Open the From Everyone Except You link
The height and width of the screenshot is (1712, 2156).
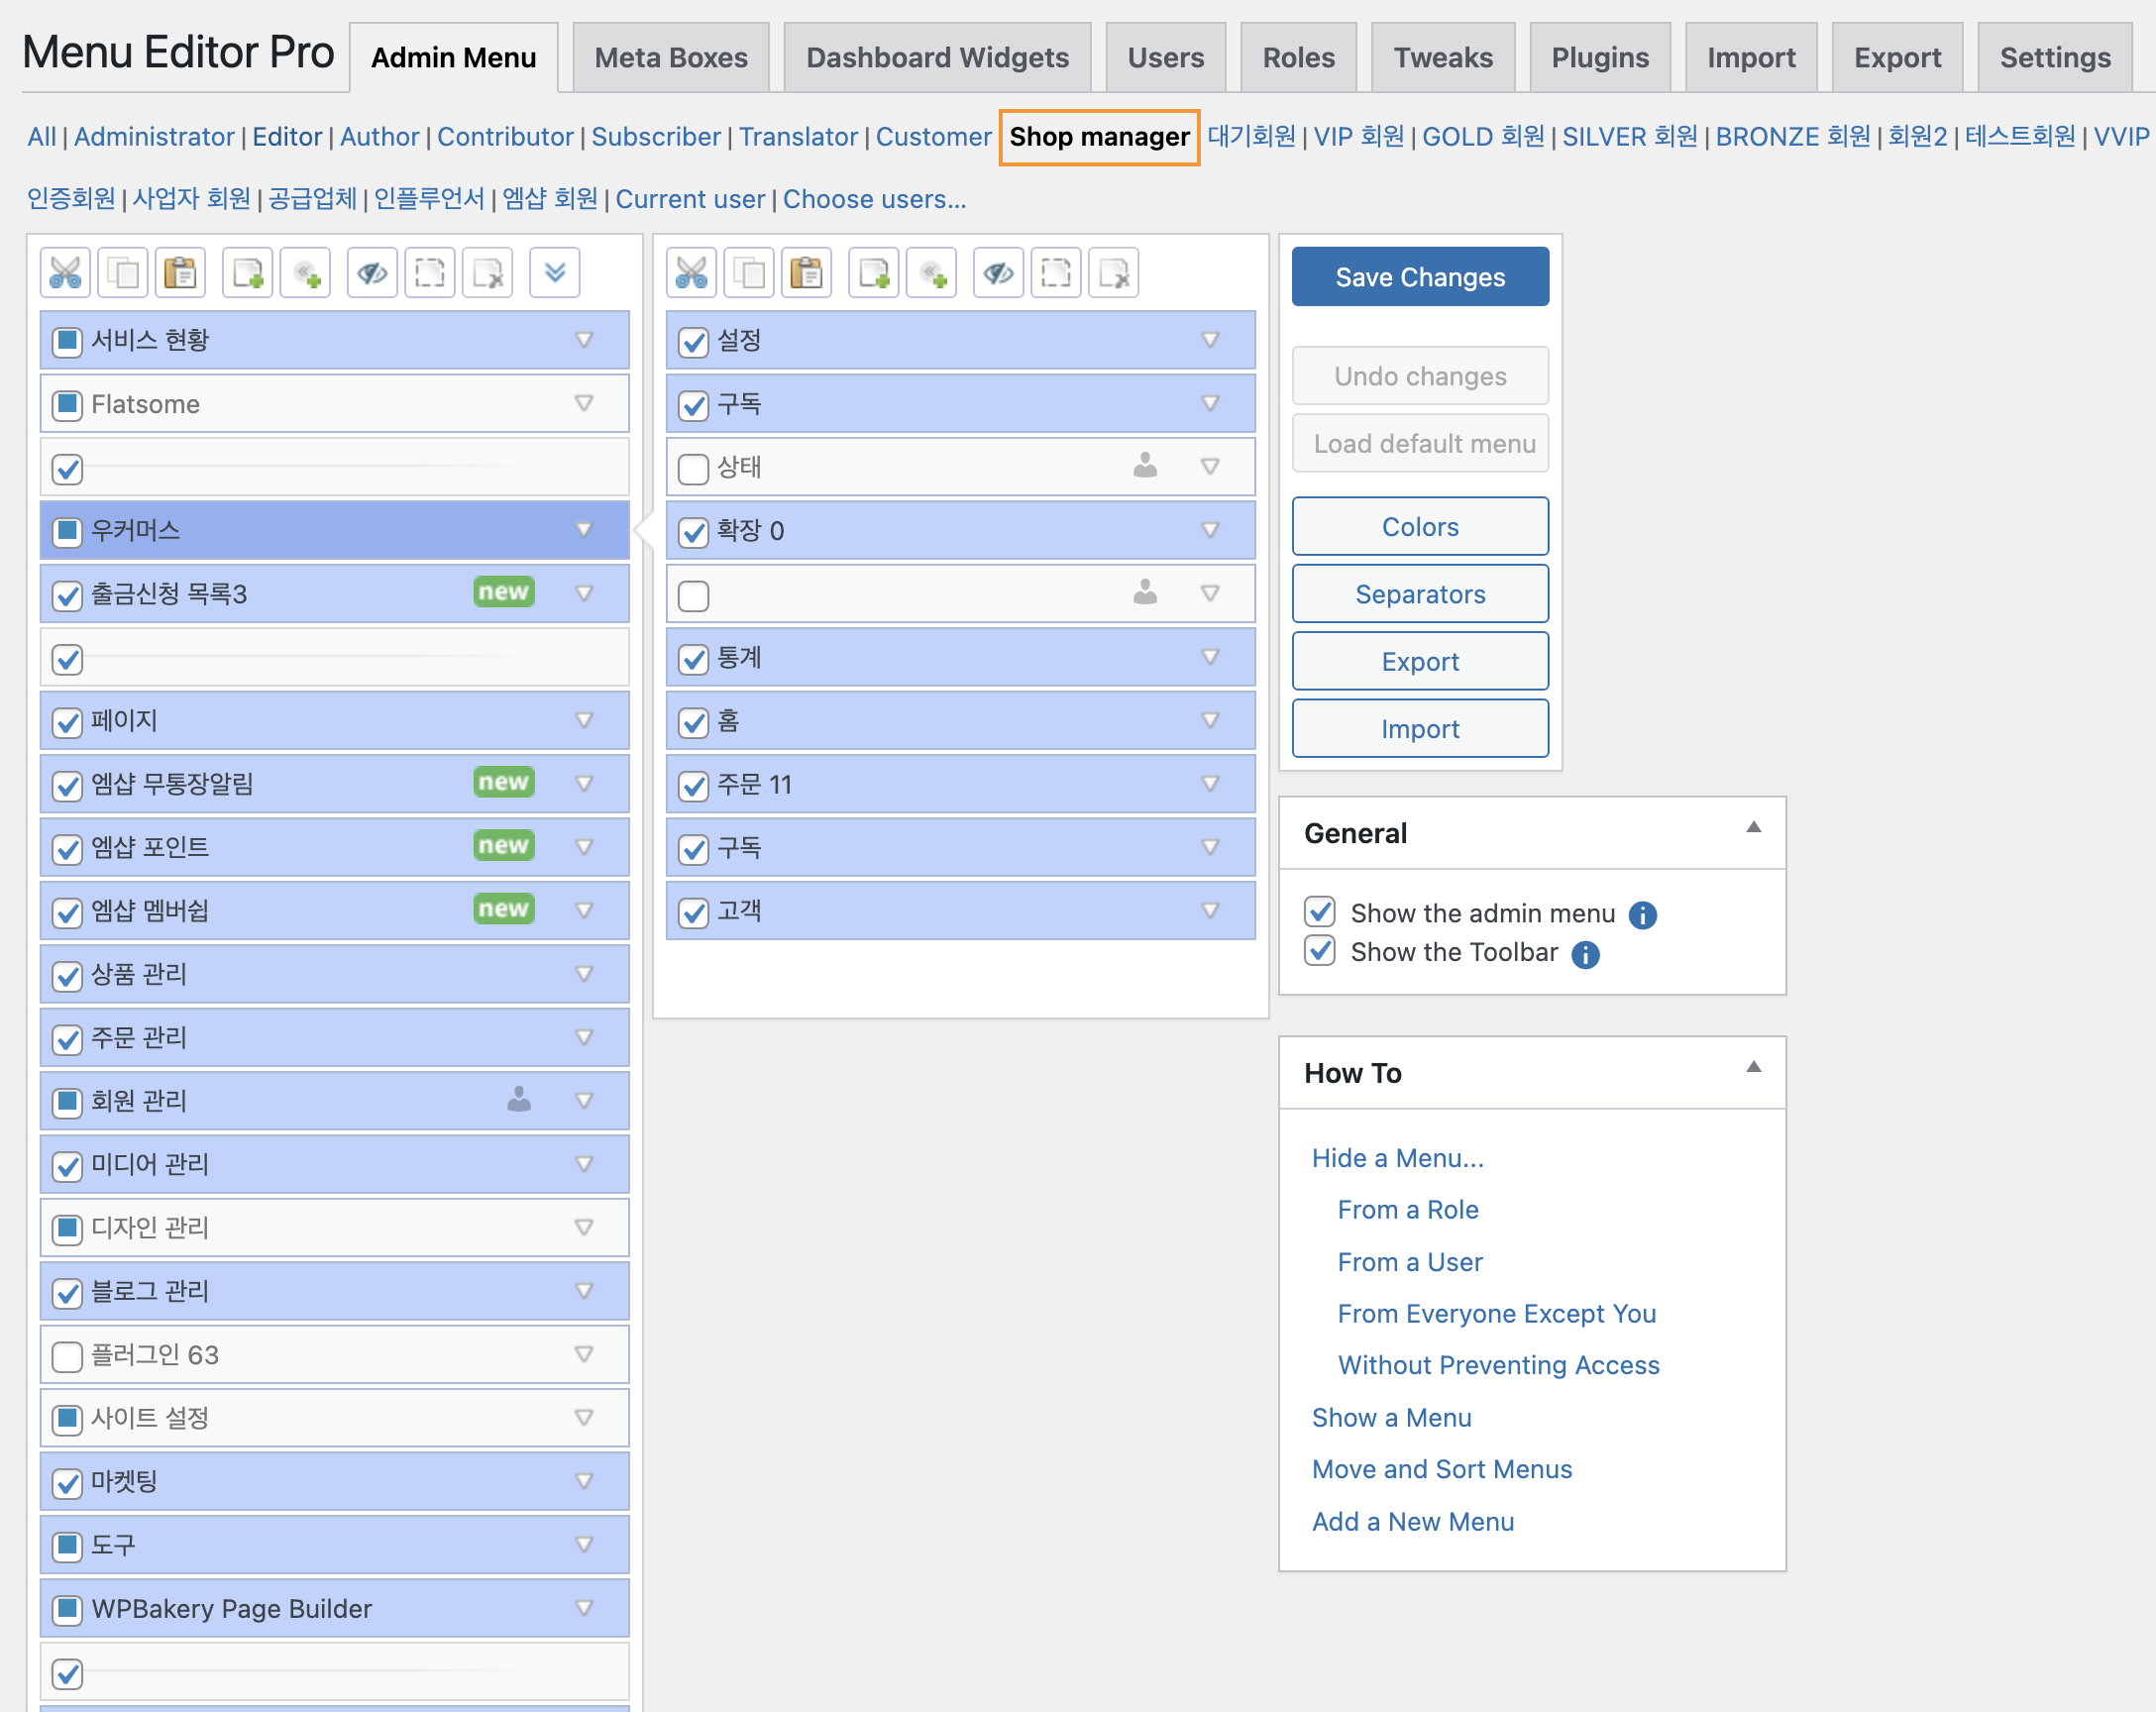tap(1496, 1314)
